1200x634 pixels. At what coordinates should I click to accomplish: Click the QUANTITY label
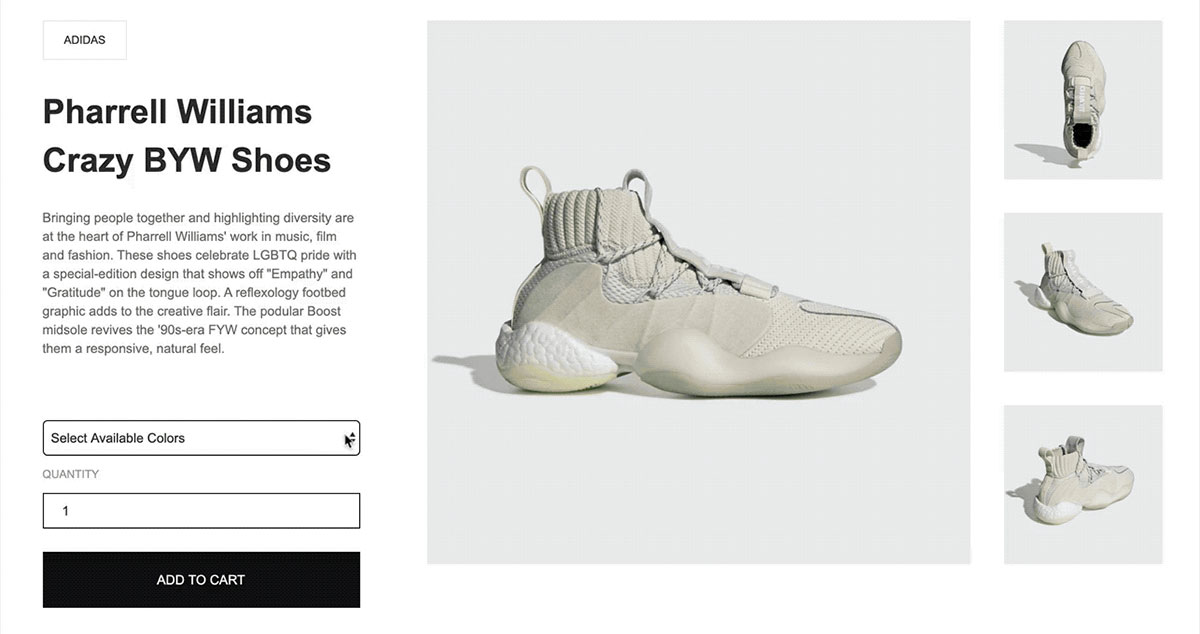[x=71, y=474]
